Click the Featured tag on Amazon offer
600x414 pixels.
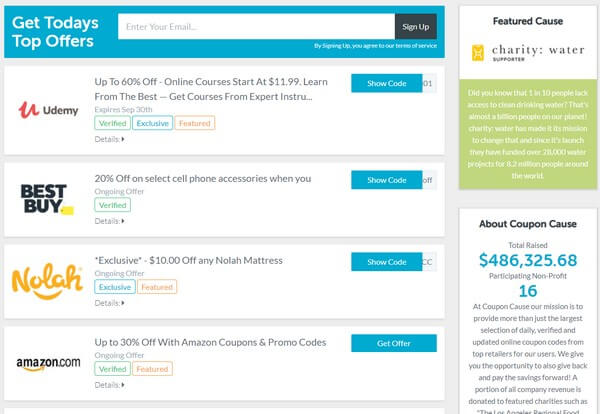click(152, 369)
